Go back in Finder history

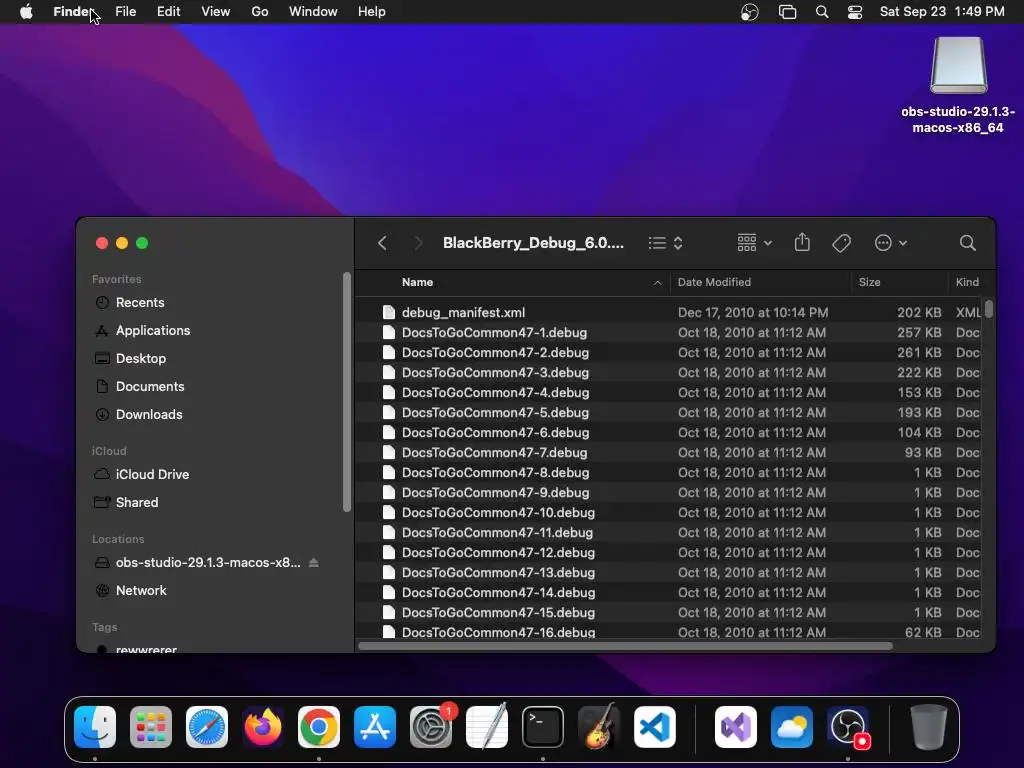[x=383, y=244]
